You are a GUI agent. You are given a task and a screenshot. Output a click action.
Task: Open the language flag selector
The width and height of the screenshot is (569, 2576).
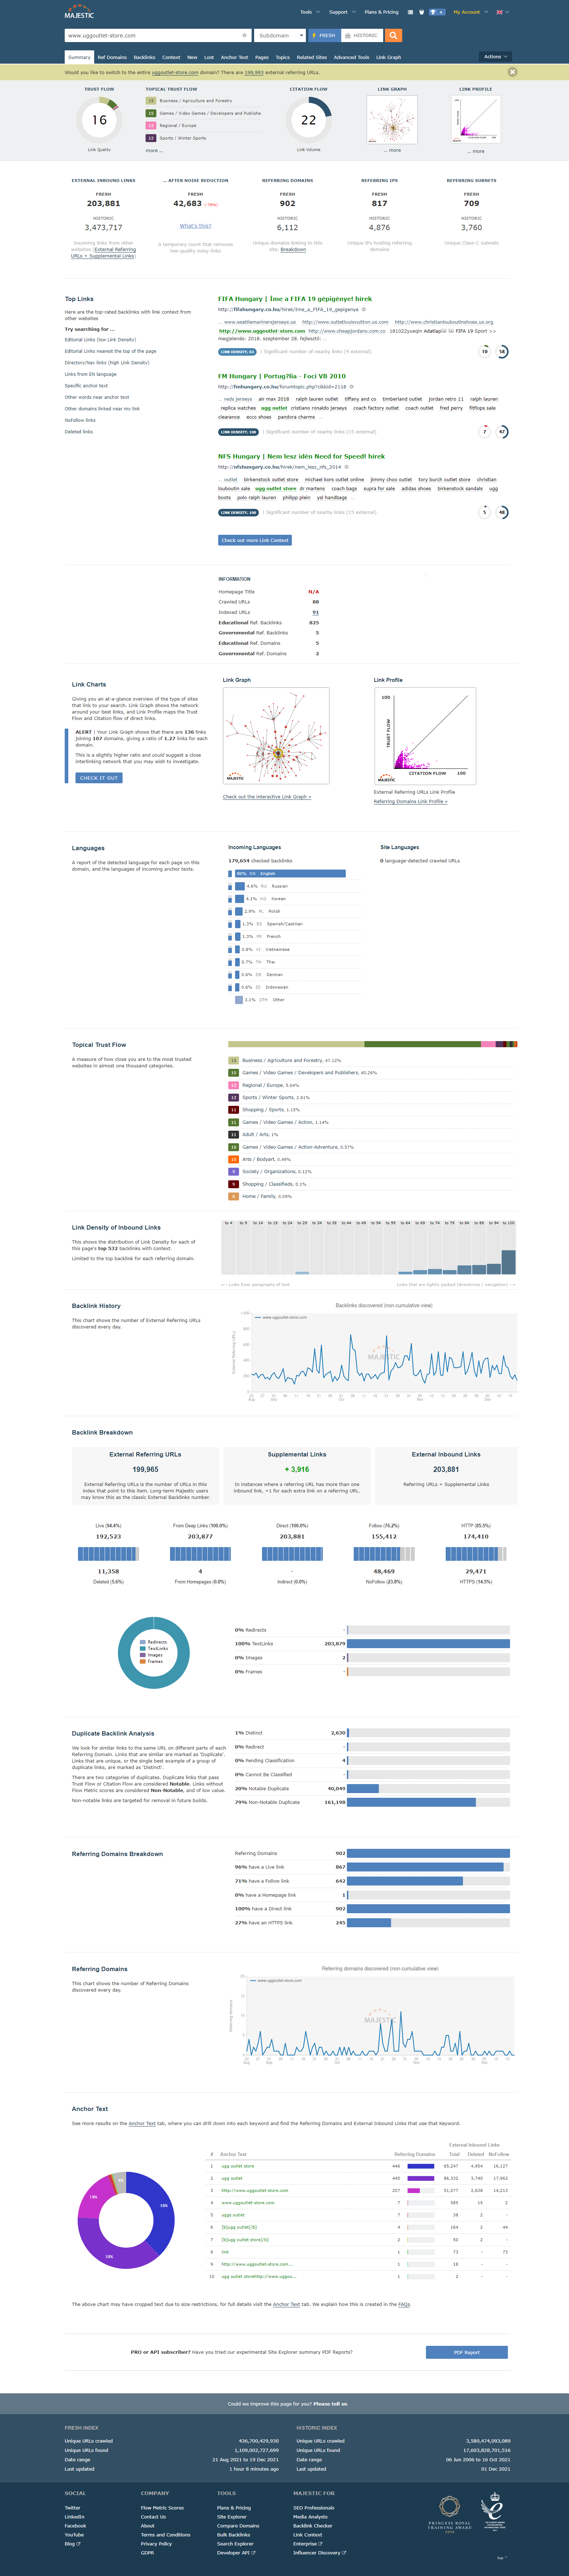tap(503, 12)
